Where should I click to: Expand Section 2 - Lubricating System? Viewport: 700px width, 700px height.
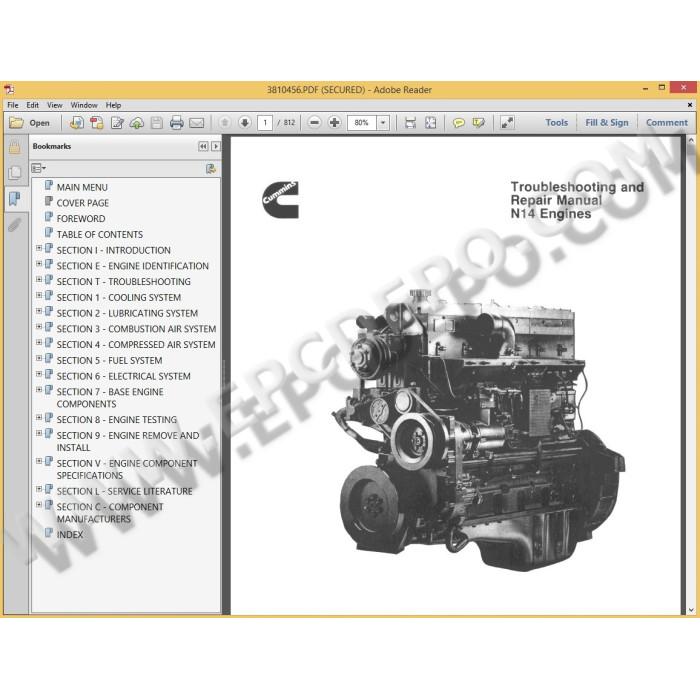pyautogui.click(x=39, y=311)
